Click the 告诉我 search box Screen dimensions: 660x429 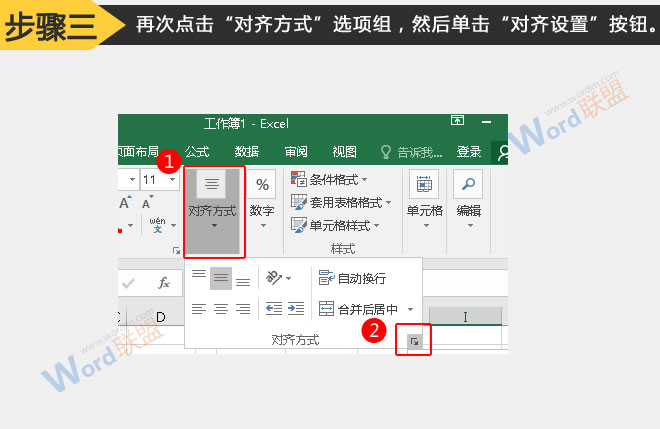point(412,152)
